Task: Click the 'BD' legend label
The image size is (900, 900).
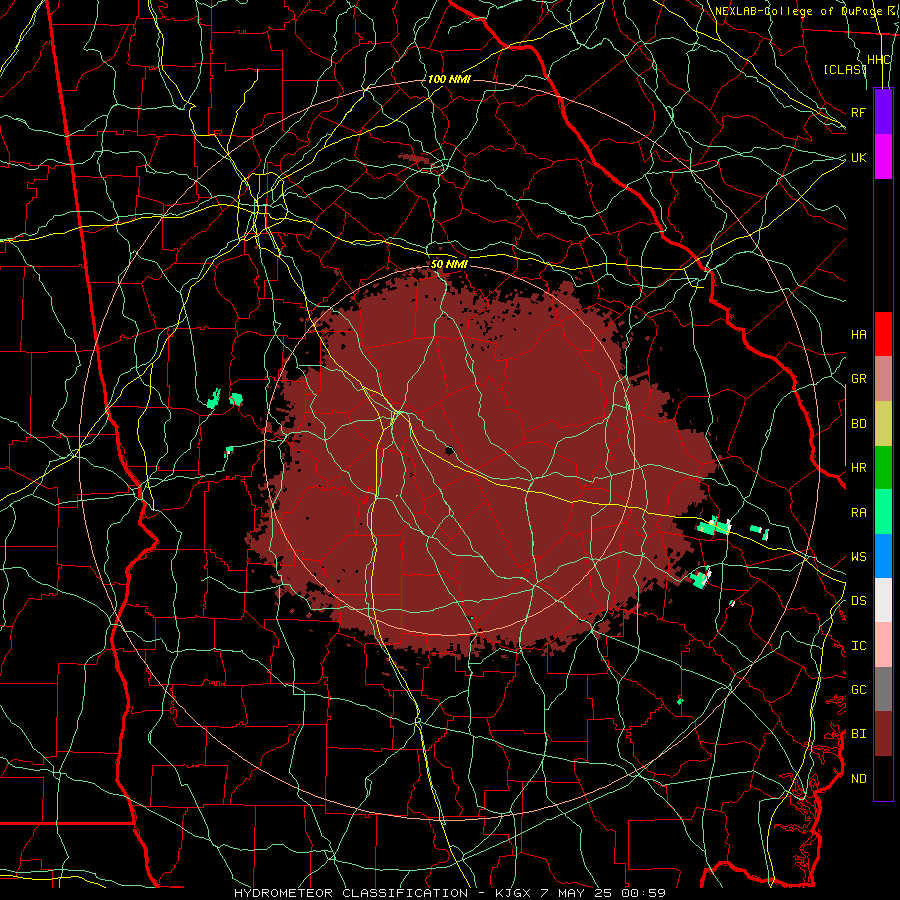Action: pos(859,424)
